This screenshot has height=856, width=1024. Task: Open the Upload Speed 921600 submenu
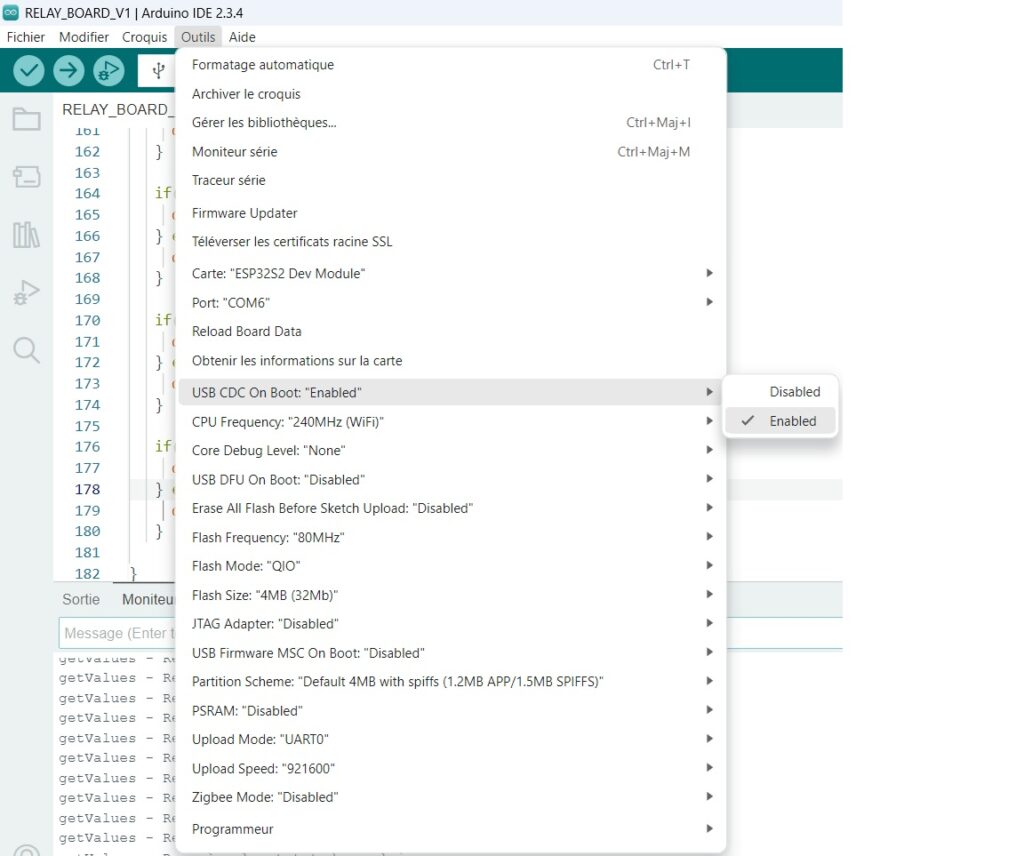pyautogui.click(x=450, y=769)
